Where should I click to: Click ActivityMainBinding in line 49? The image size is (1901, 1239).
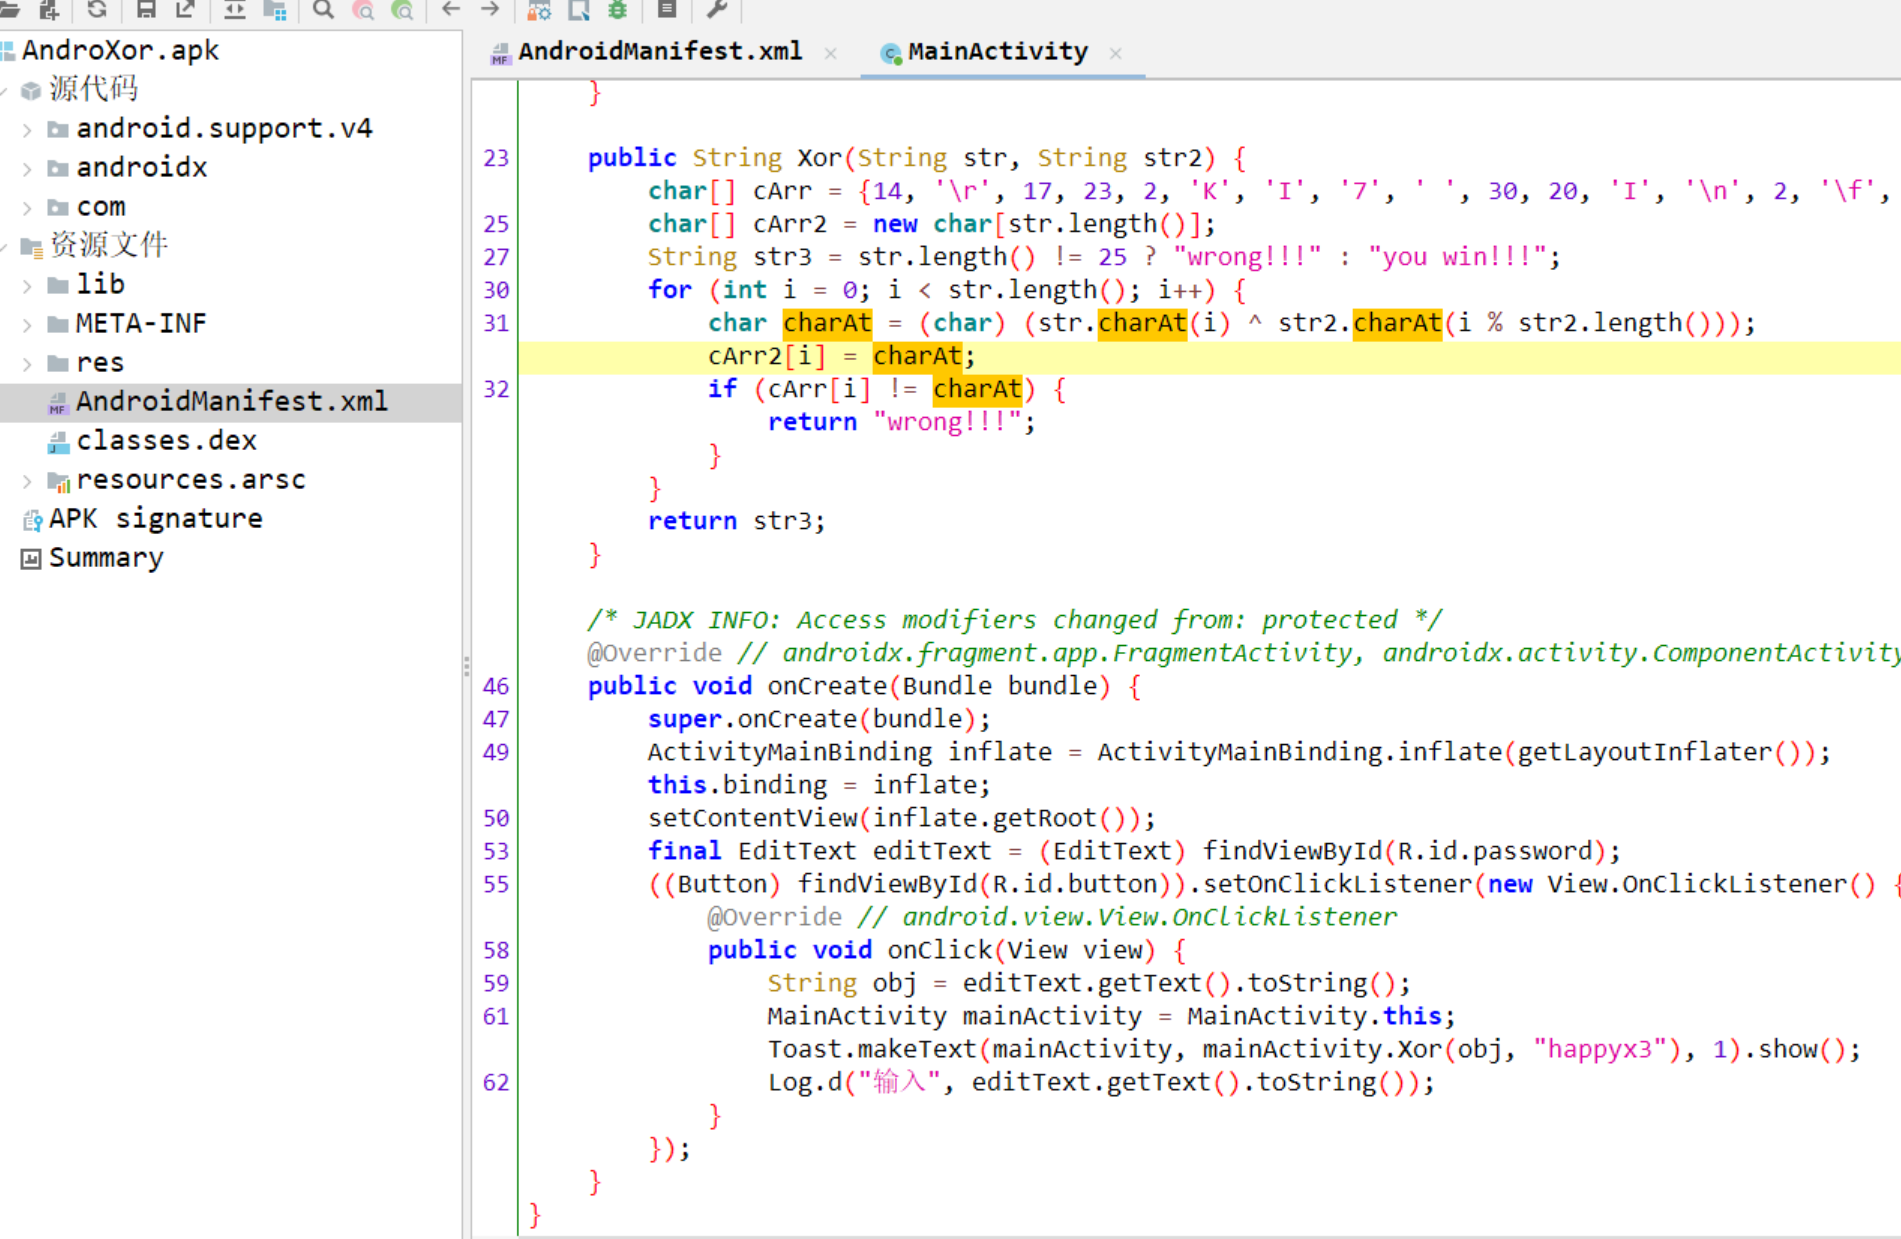pos(790,751)
